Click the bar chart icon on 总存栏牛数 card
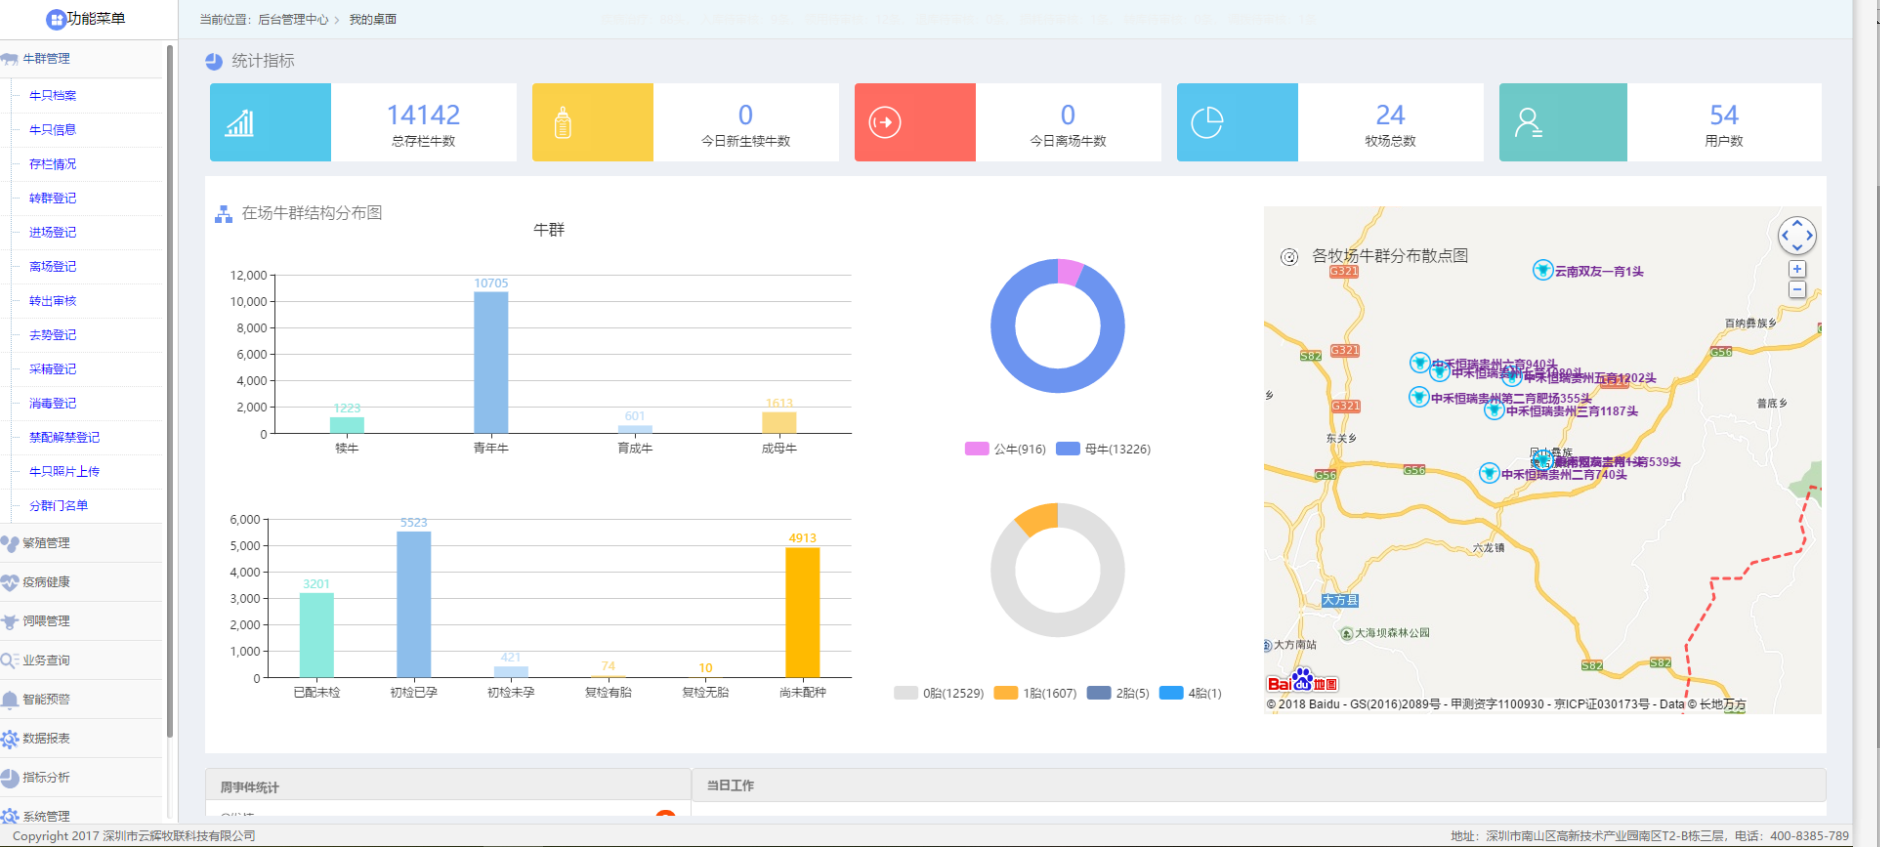Image resolution: width=1880 pixels, height=847 pixels. click(240, 123)
